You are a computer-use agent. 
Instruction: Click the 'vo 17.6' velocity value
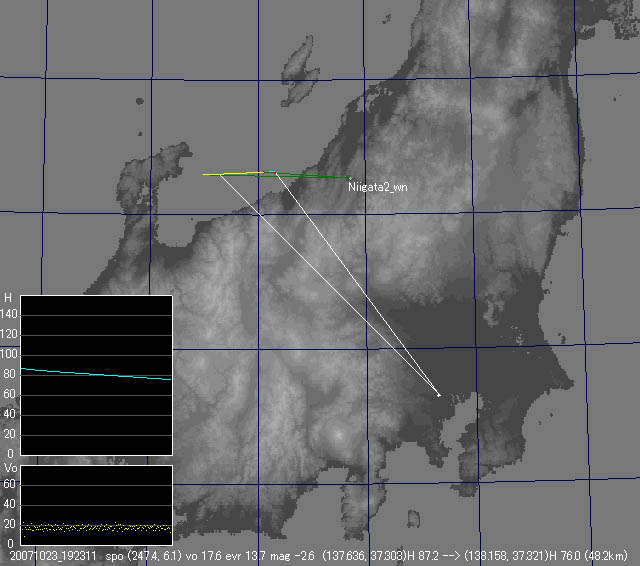click(203, 556)
